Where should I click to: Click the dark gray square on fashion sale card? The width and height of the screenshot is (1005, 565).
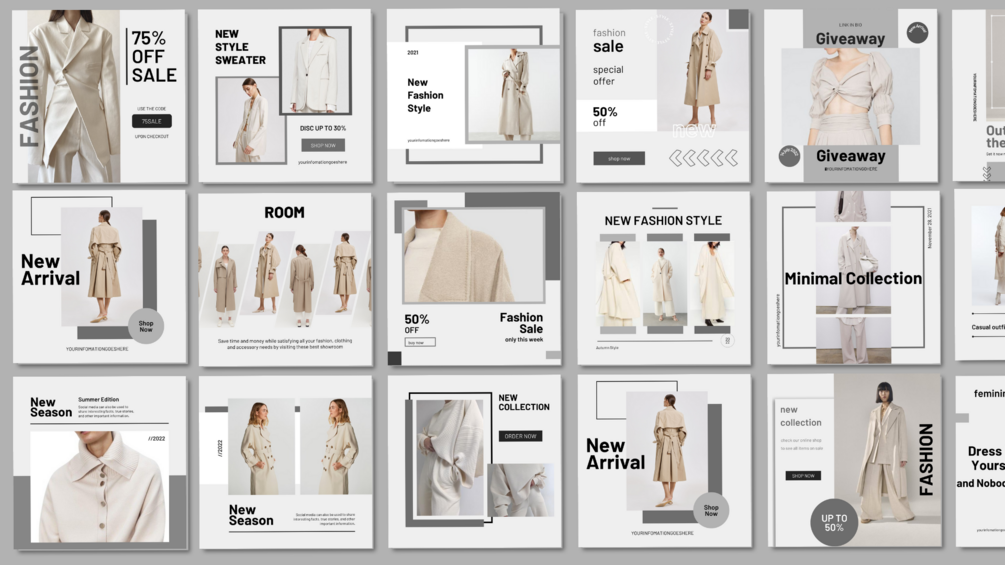[x=738, y=19]
